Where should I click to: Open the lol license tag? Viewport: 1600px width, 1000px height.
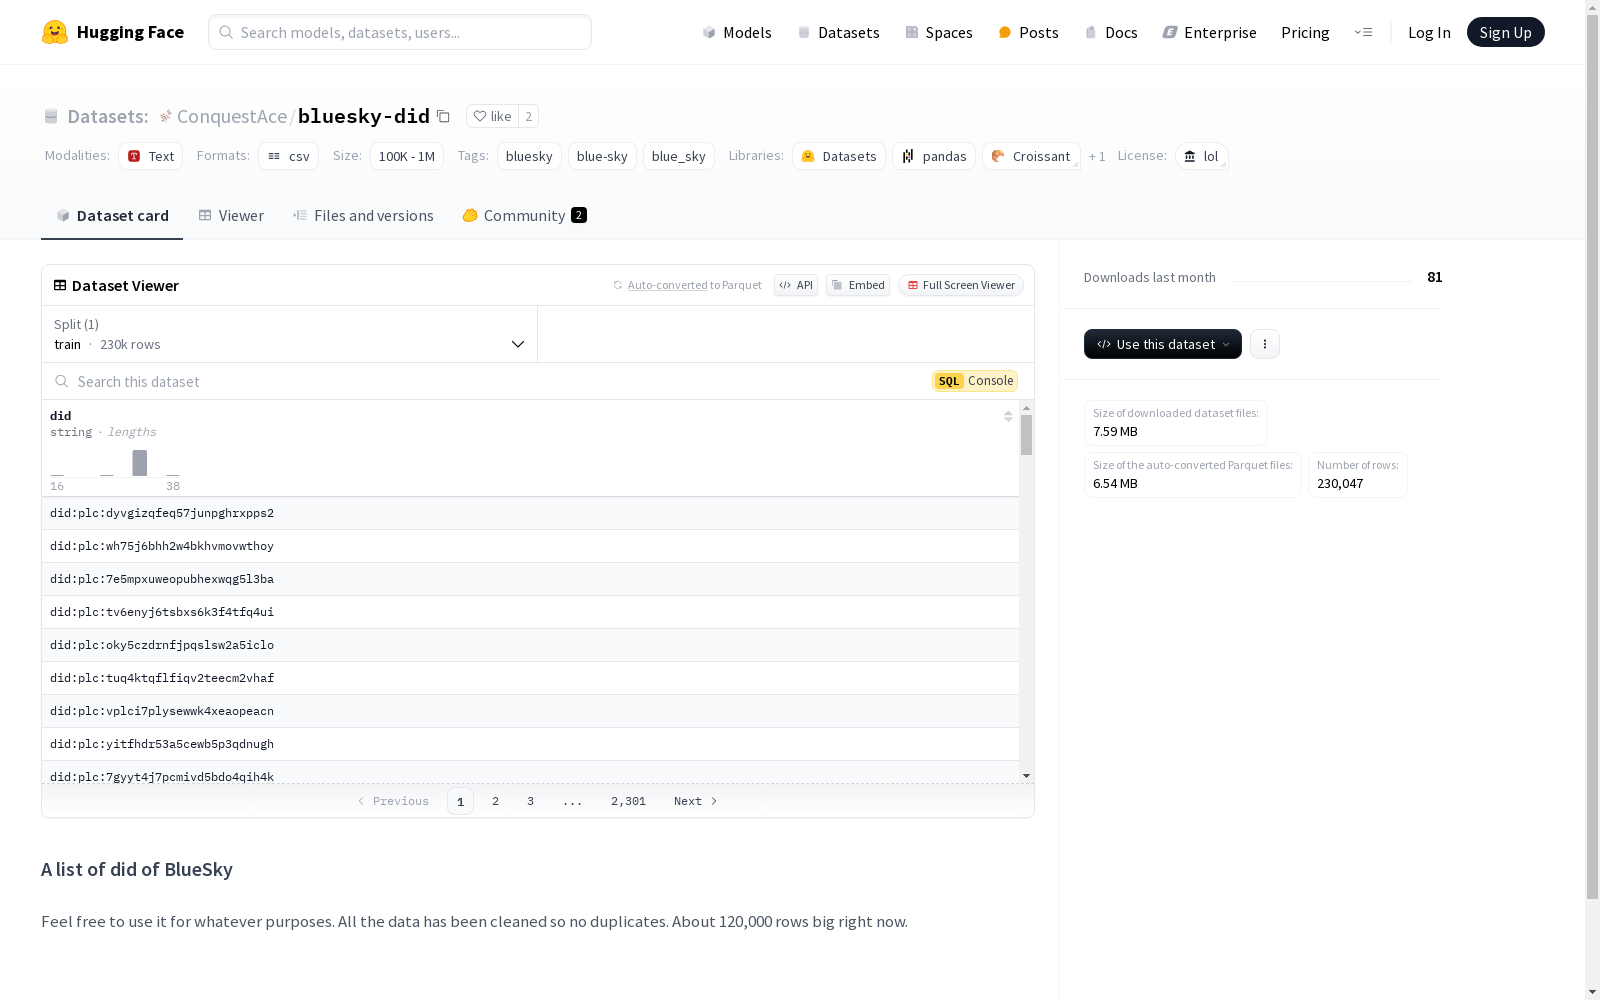pyautogui.click(x=1201, y=156)
